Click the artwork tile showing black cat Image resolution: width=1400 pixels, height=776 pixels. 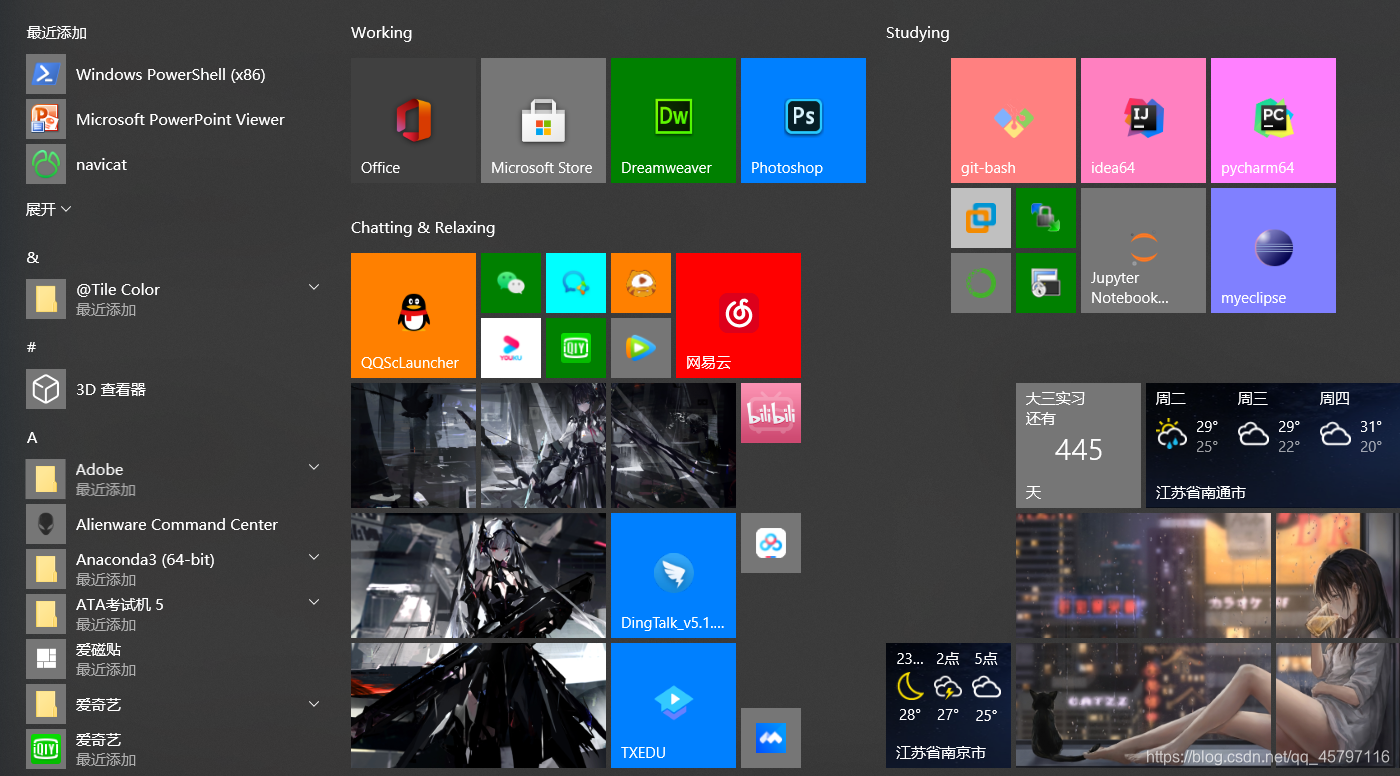pos(1143,705)
